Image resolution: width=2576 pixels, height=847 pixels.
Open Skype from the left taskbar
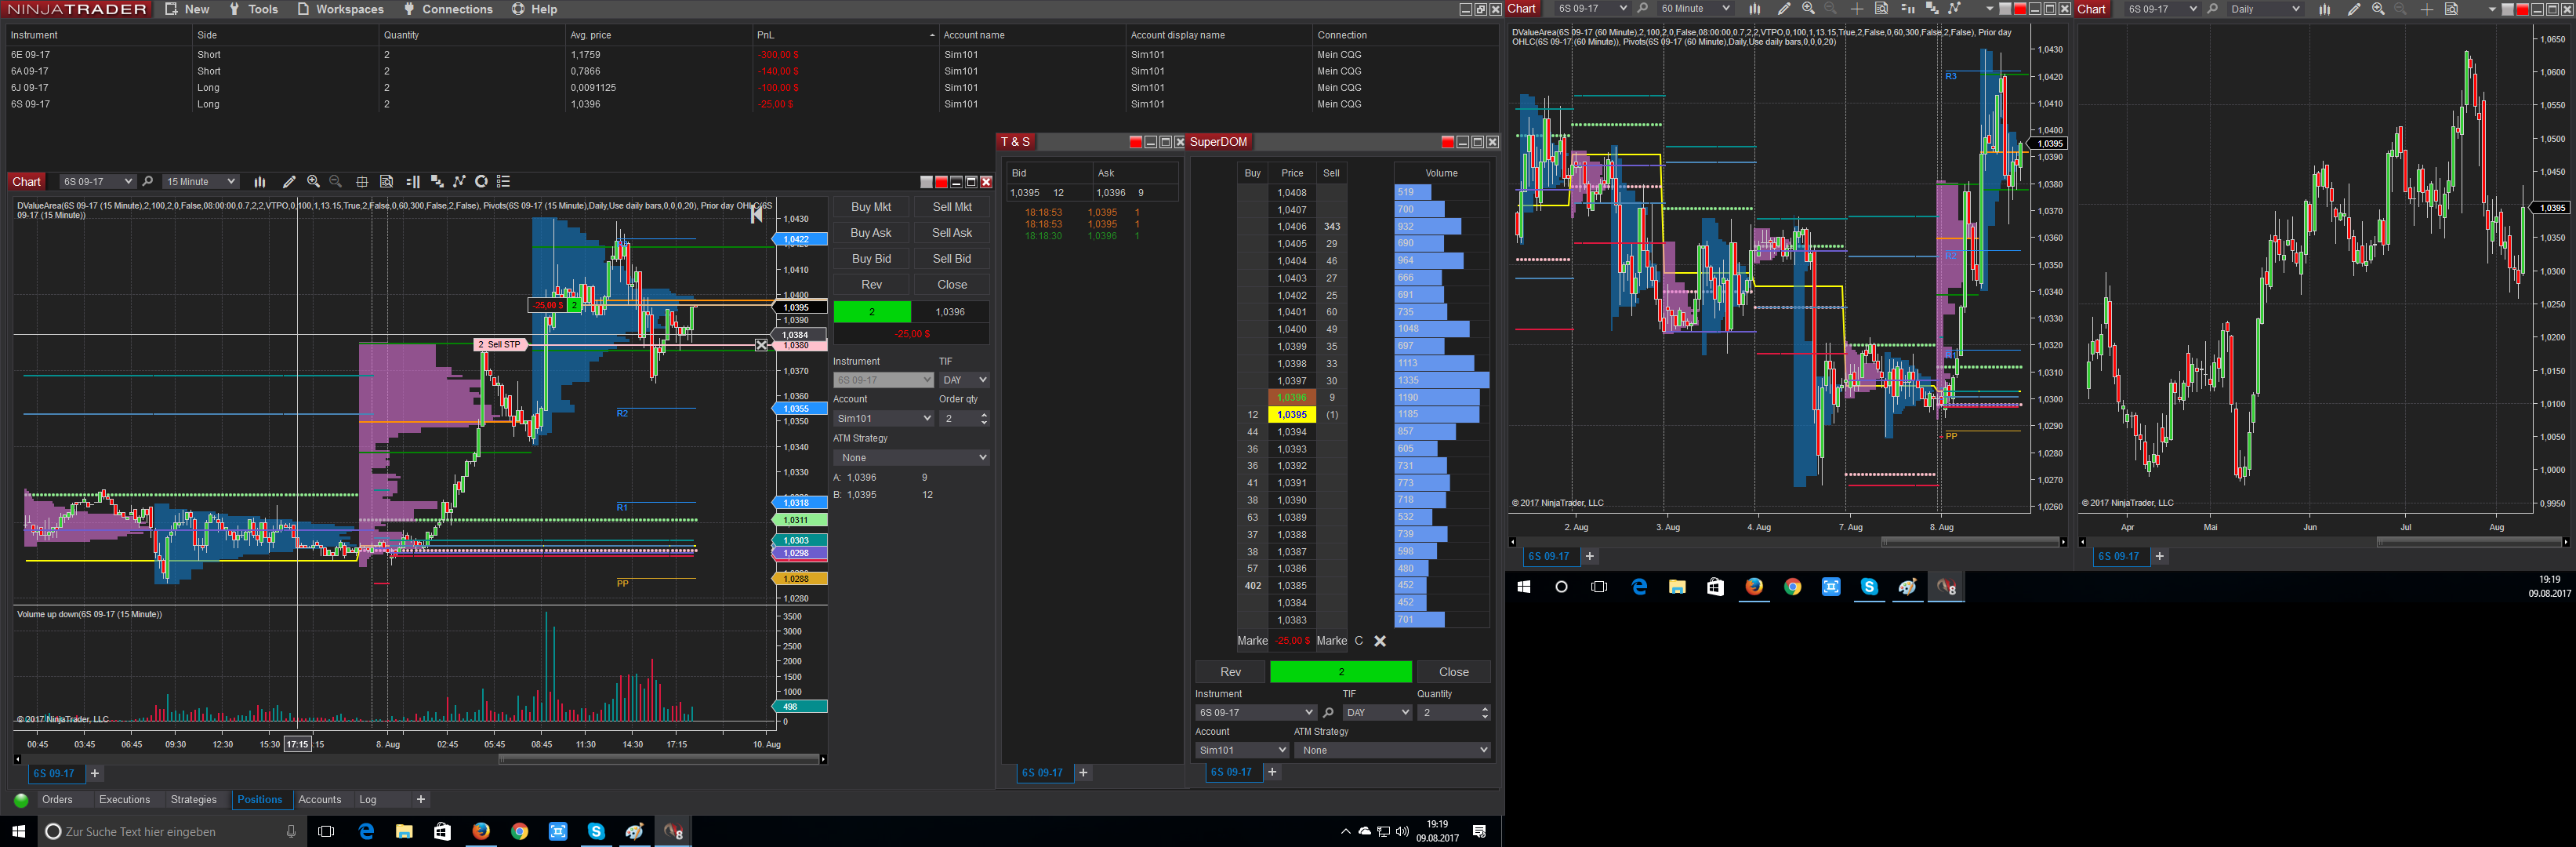point(596,831)
